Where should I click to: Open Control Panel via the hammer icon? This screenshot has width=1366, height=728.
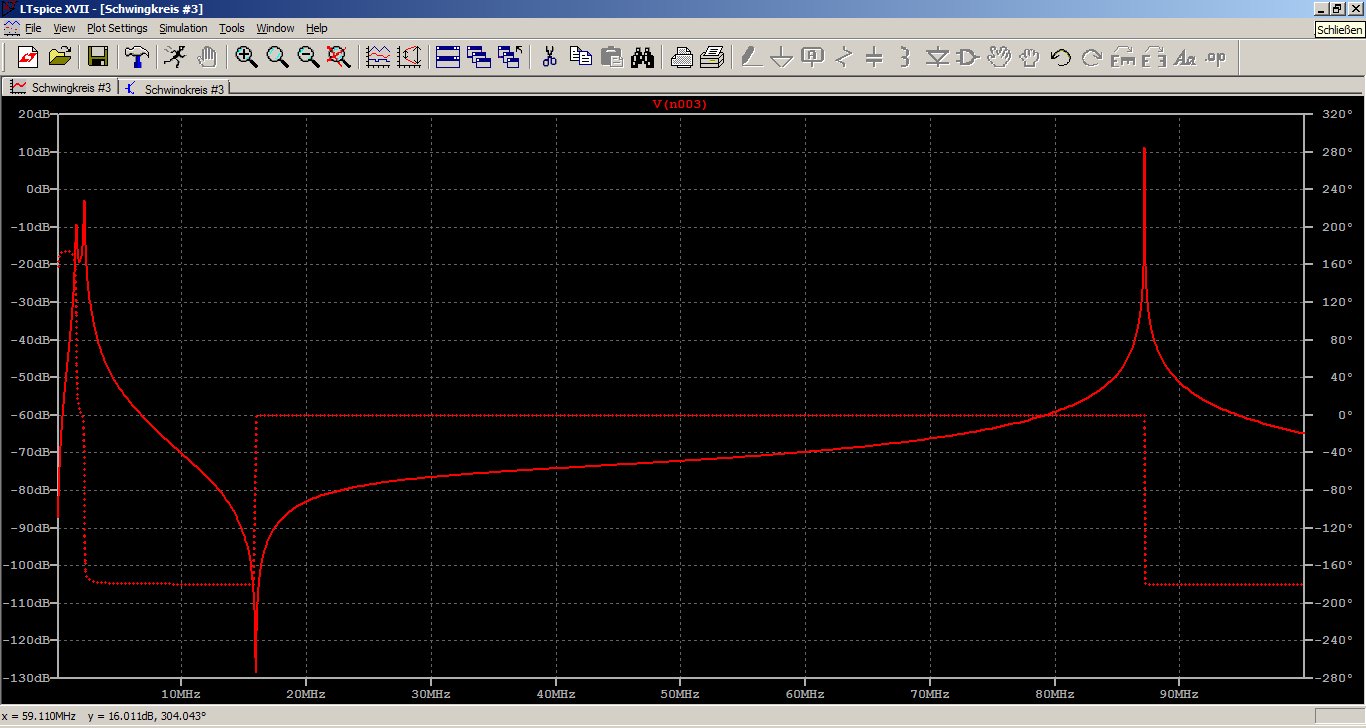pyautogui.click(x=137, y=57)
